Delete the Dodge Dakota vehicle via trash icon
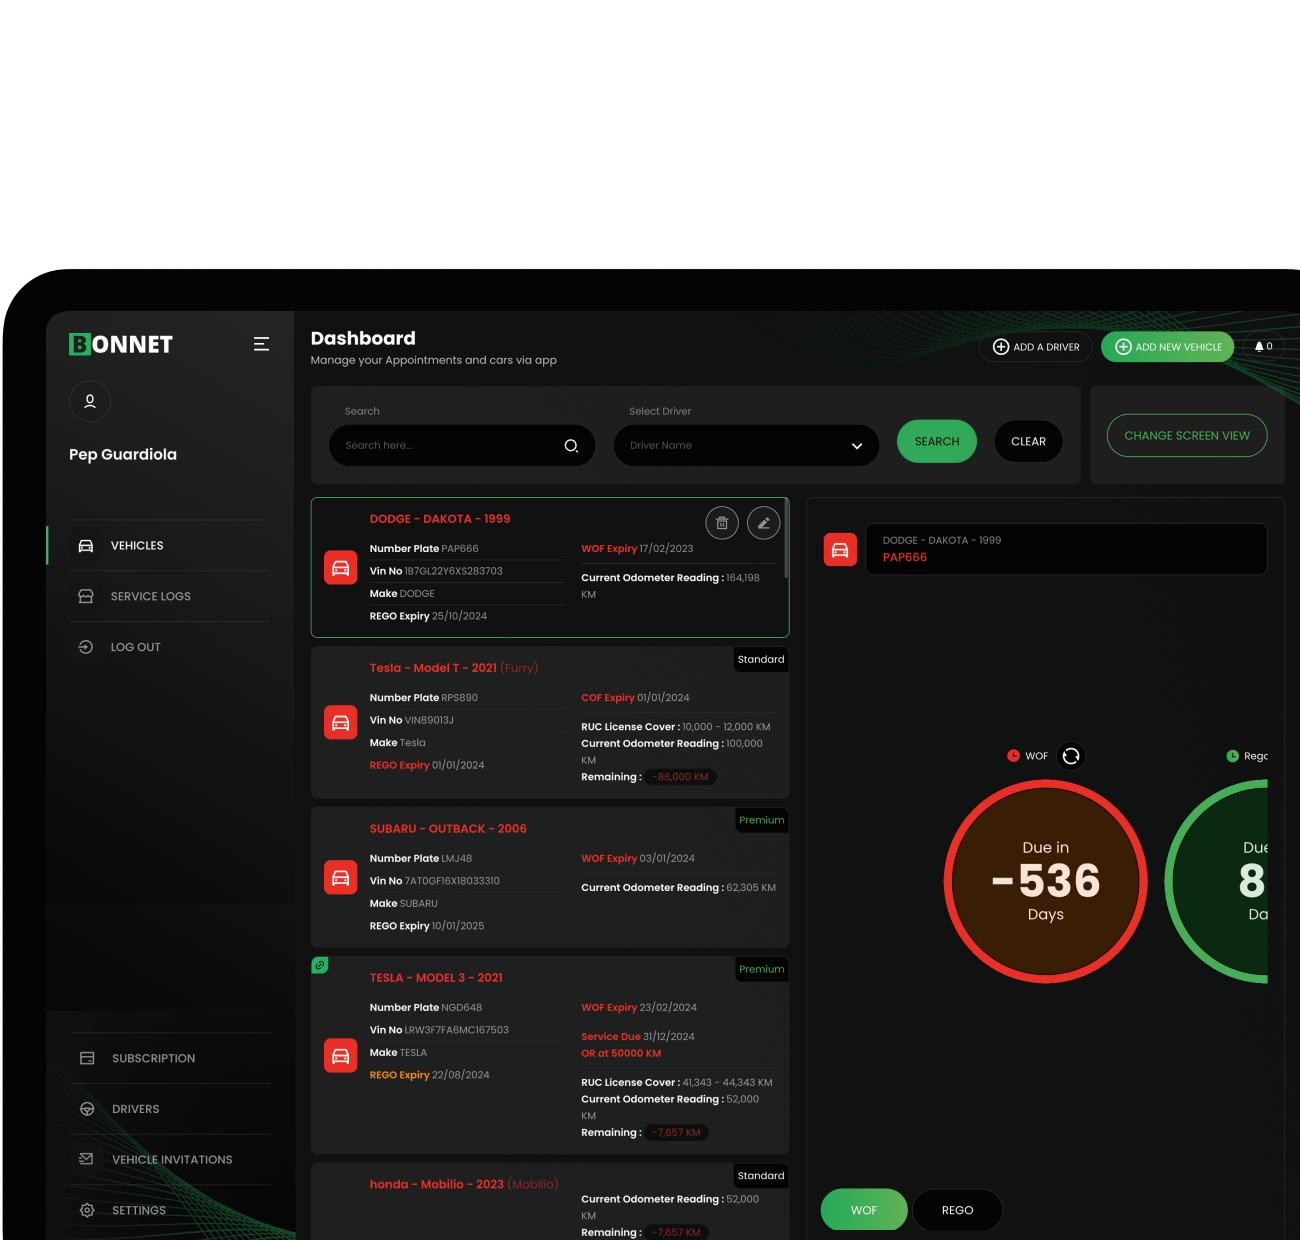This screenshot has width=1300, height=1240. click(722, 523)
